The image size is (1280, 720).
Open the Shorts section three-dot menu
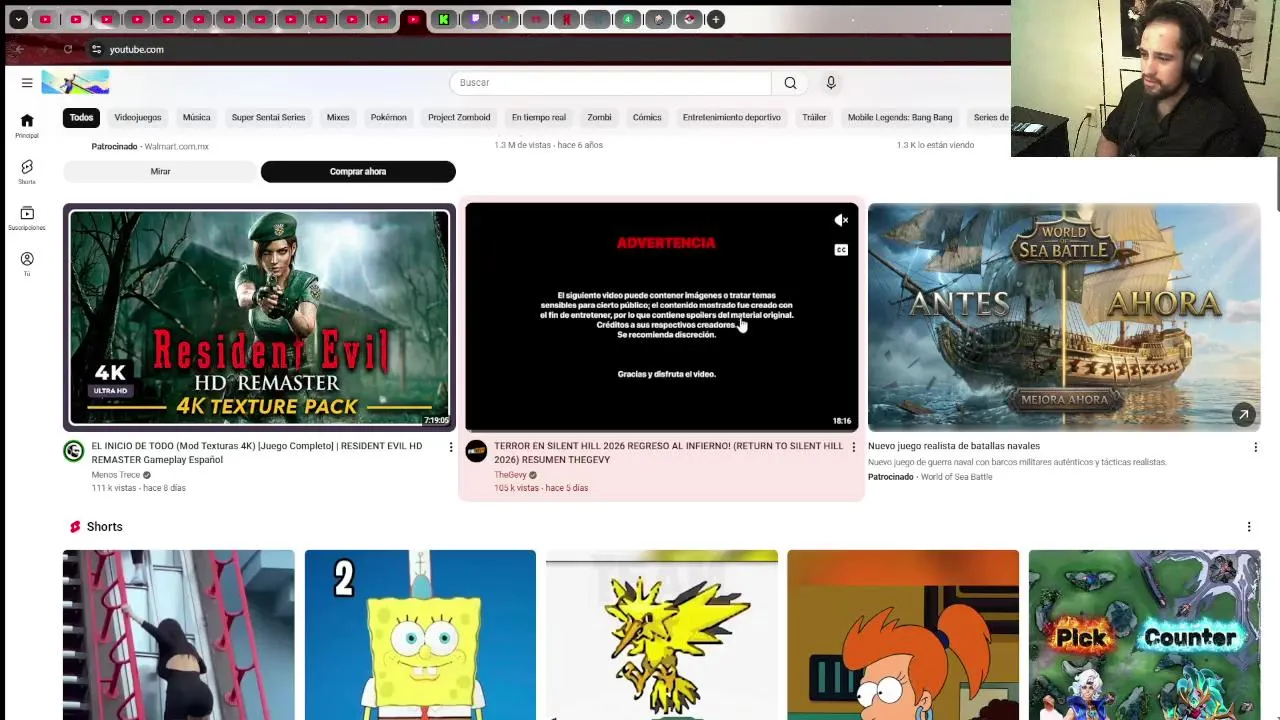[x=1248, y=527]
